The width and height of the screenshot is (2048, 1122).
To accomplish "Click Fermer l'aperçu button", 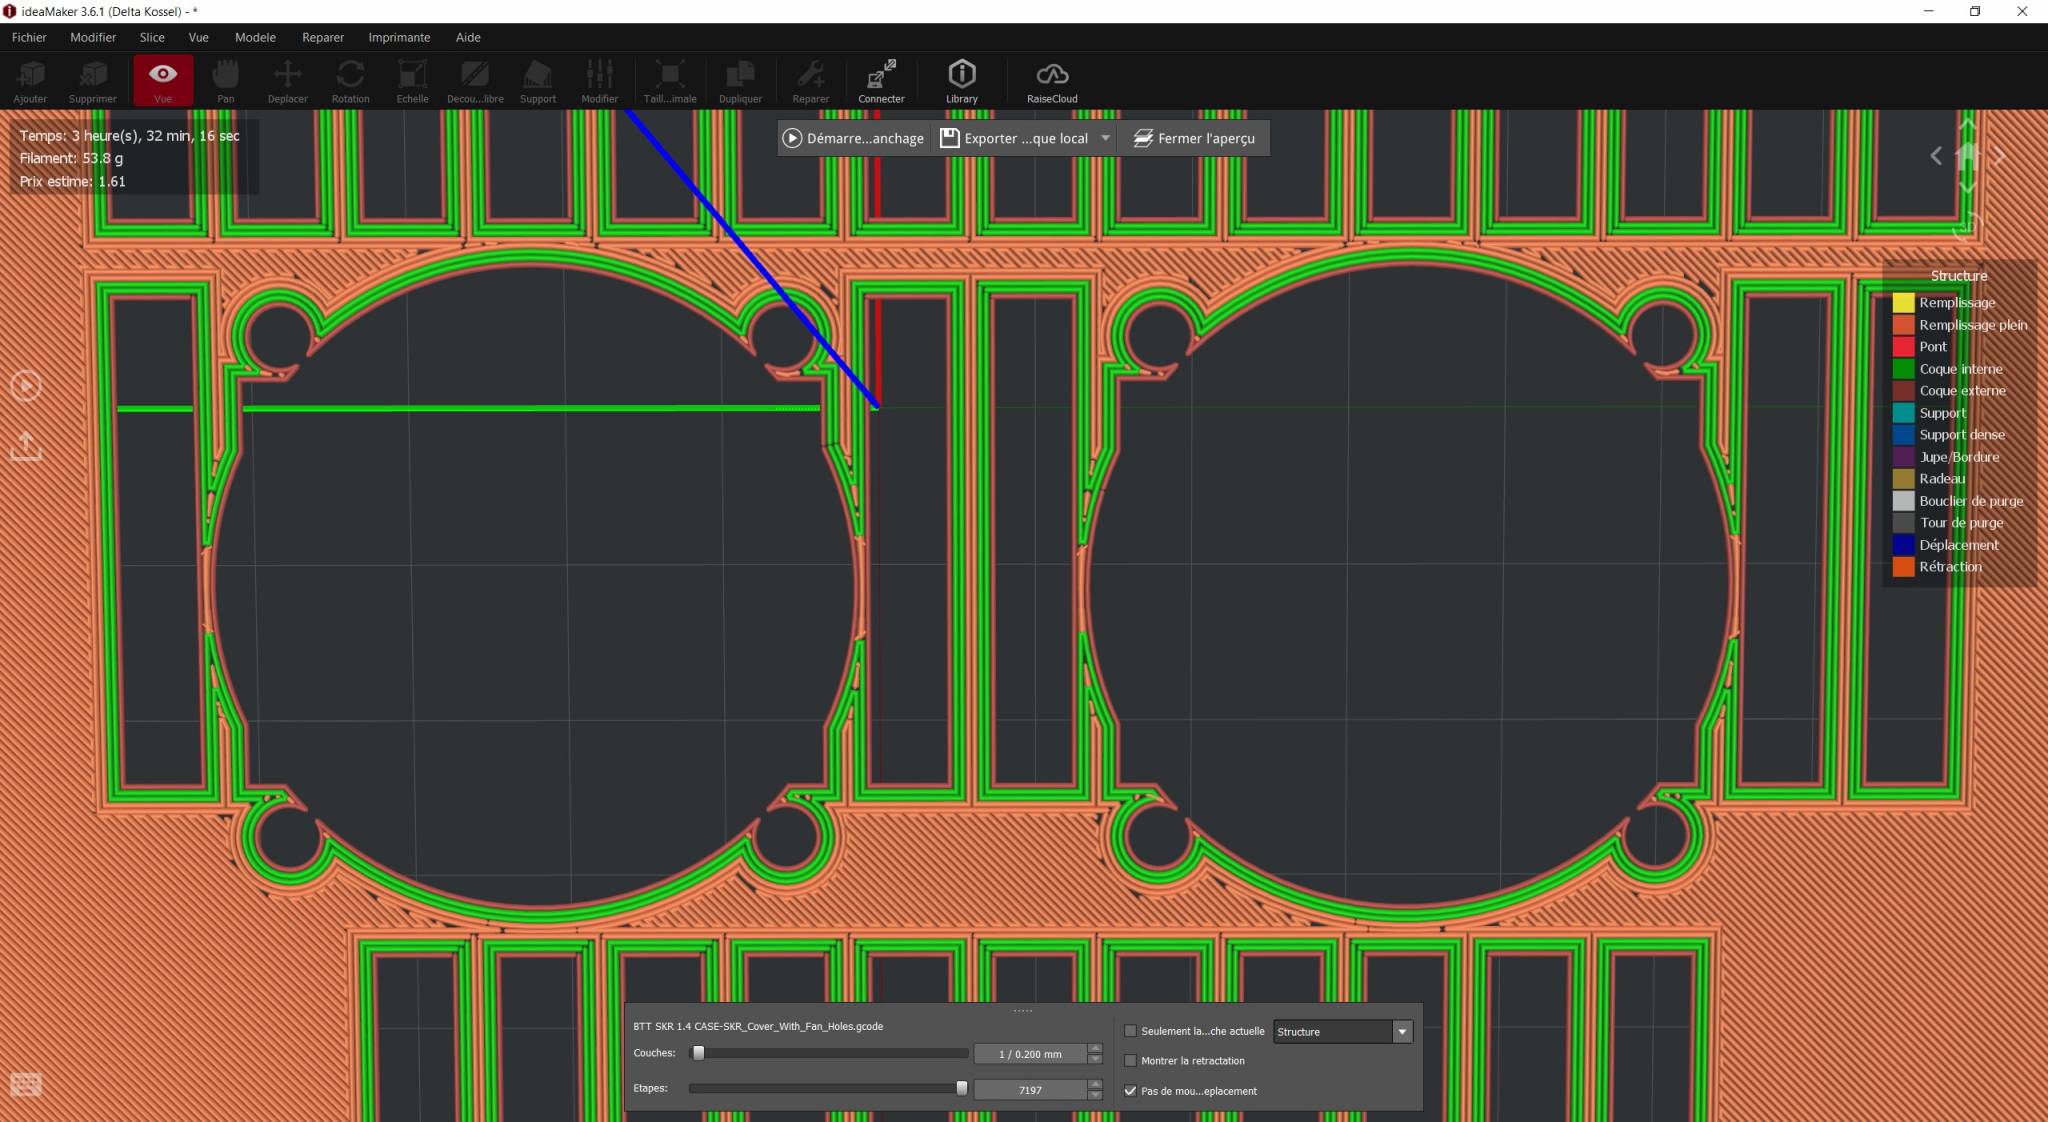I will 1193,138.
